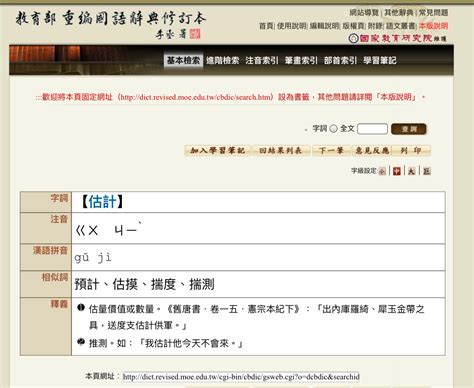Focus the search text input box
Image resolution: width=474 pixels, height=388 pixels.
click(372, 129)
